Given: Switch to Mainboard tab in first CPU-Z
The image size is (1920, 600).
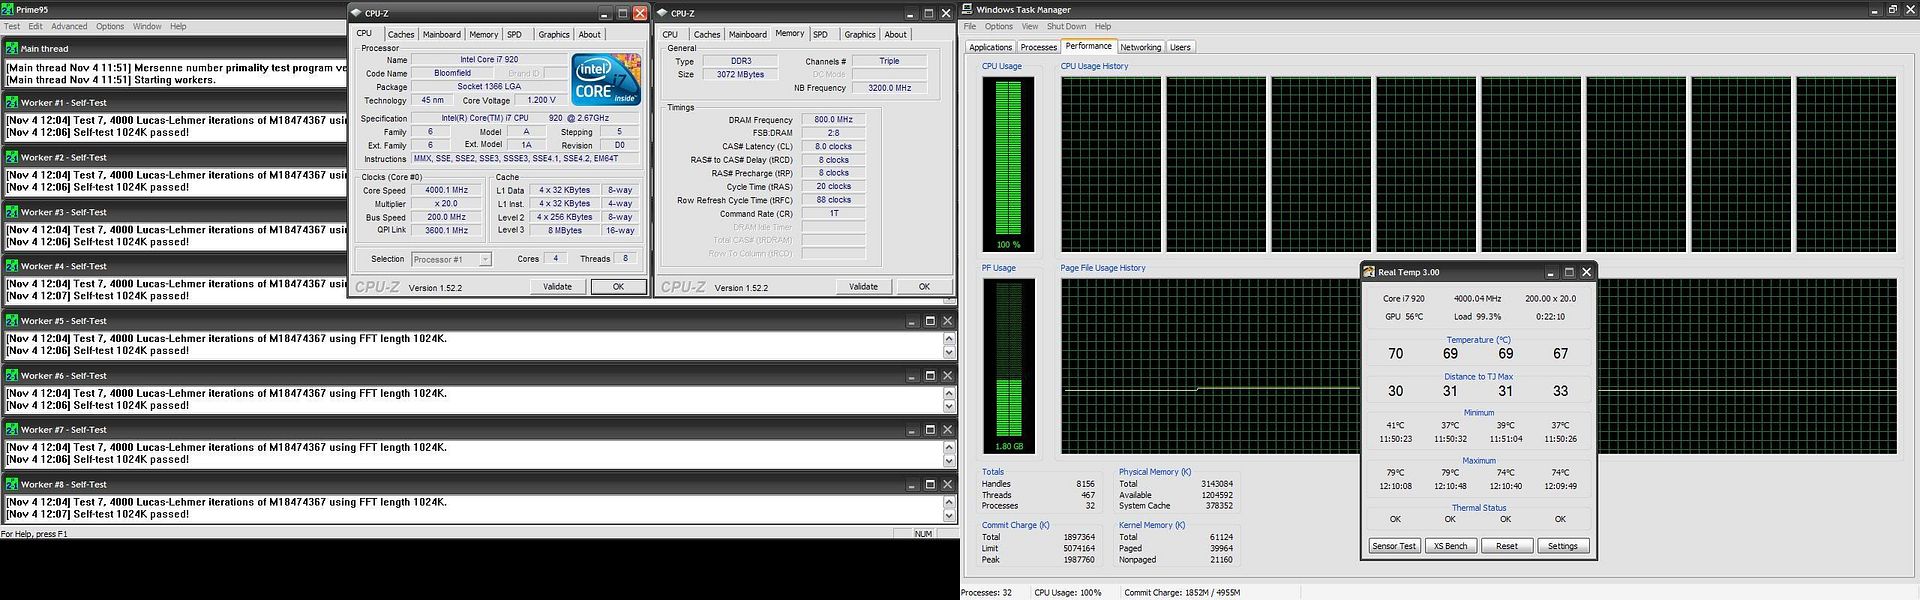Looking at the screenshot, I should pos(442,34).
